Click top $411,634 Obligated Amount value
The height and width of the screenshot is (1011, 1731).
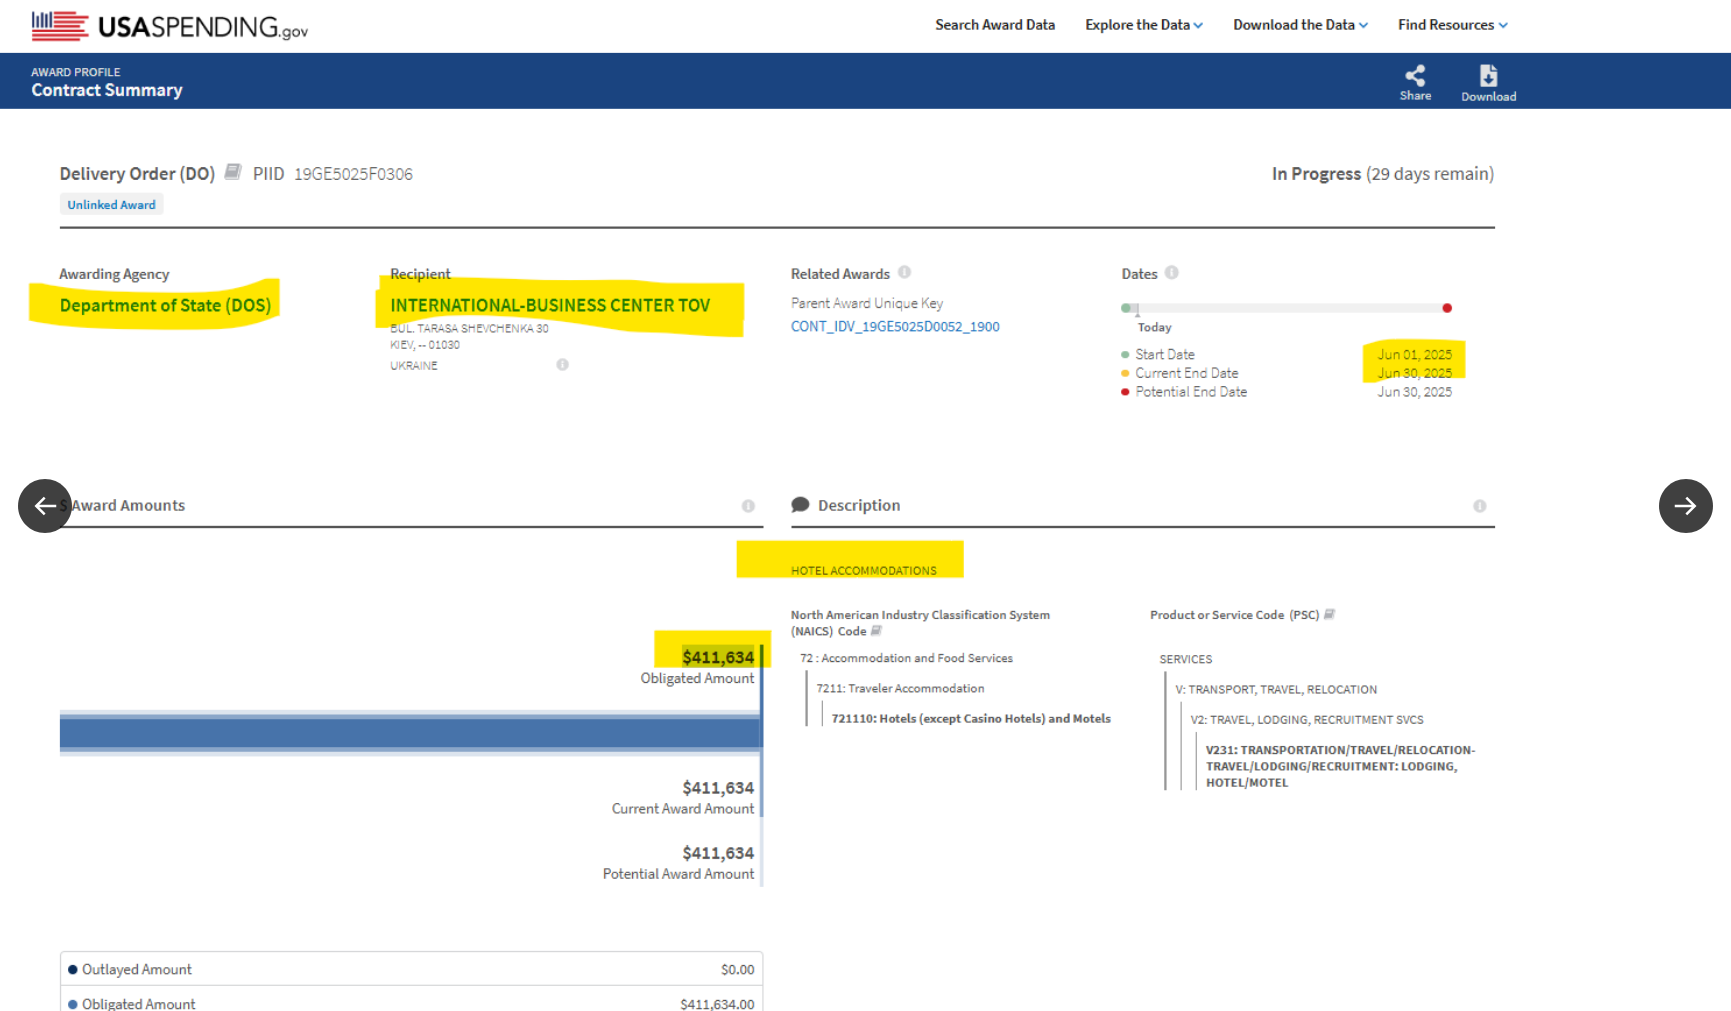pos(718,657)
